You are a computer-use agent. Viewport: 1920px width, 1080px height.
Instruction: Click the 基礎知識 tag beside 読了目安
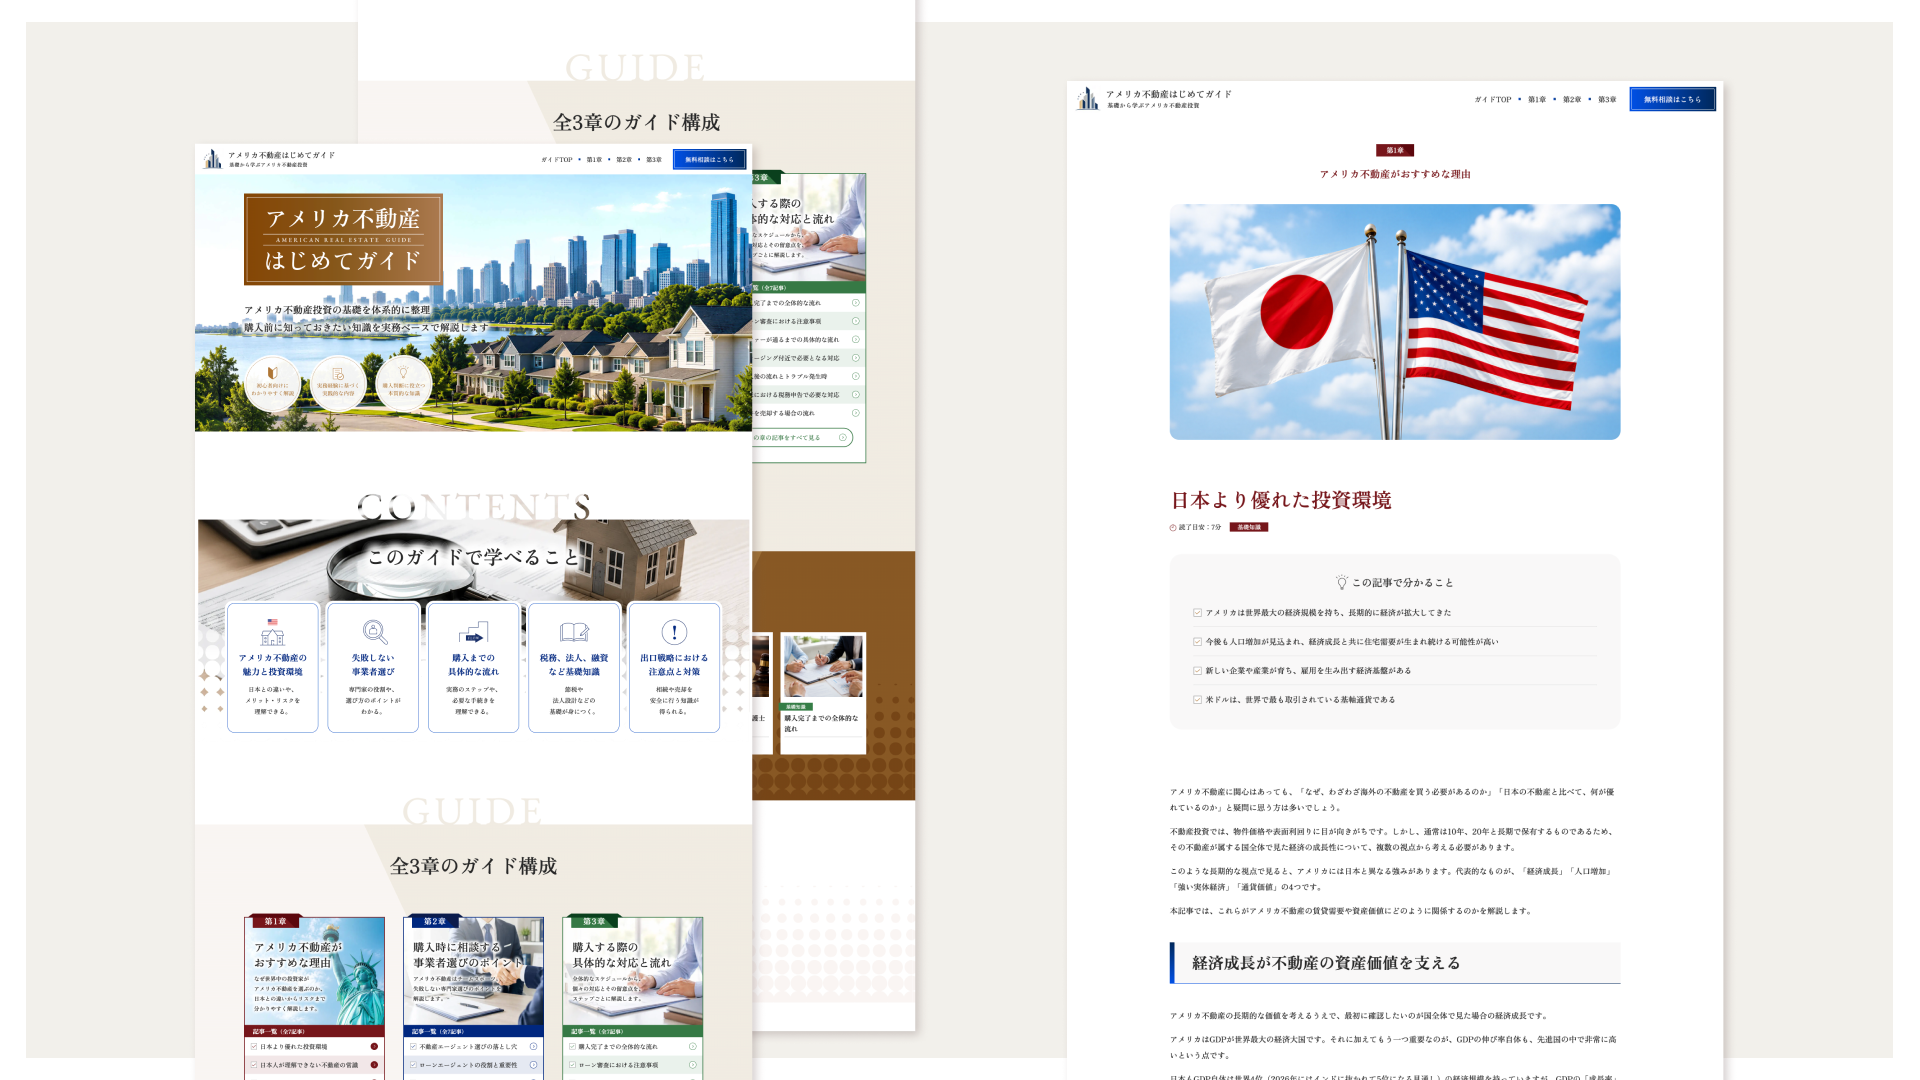(x=1249, y=527)
